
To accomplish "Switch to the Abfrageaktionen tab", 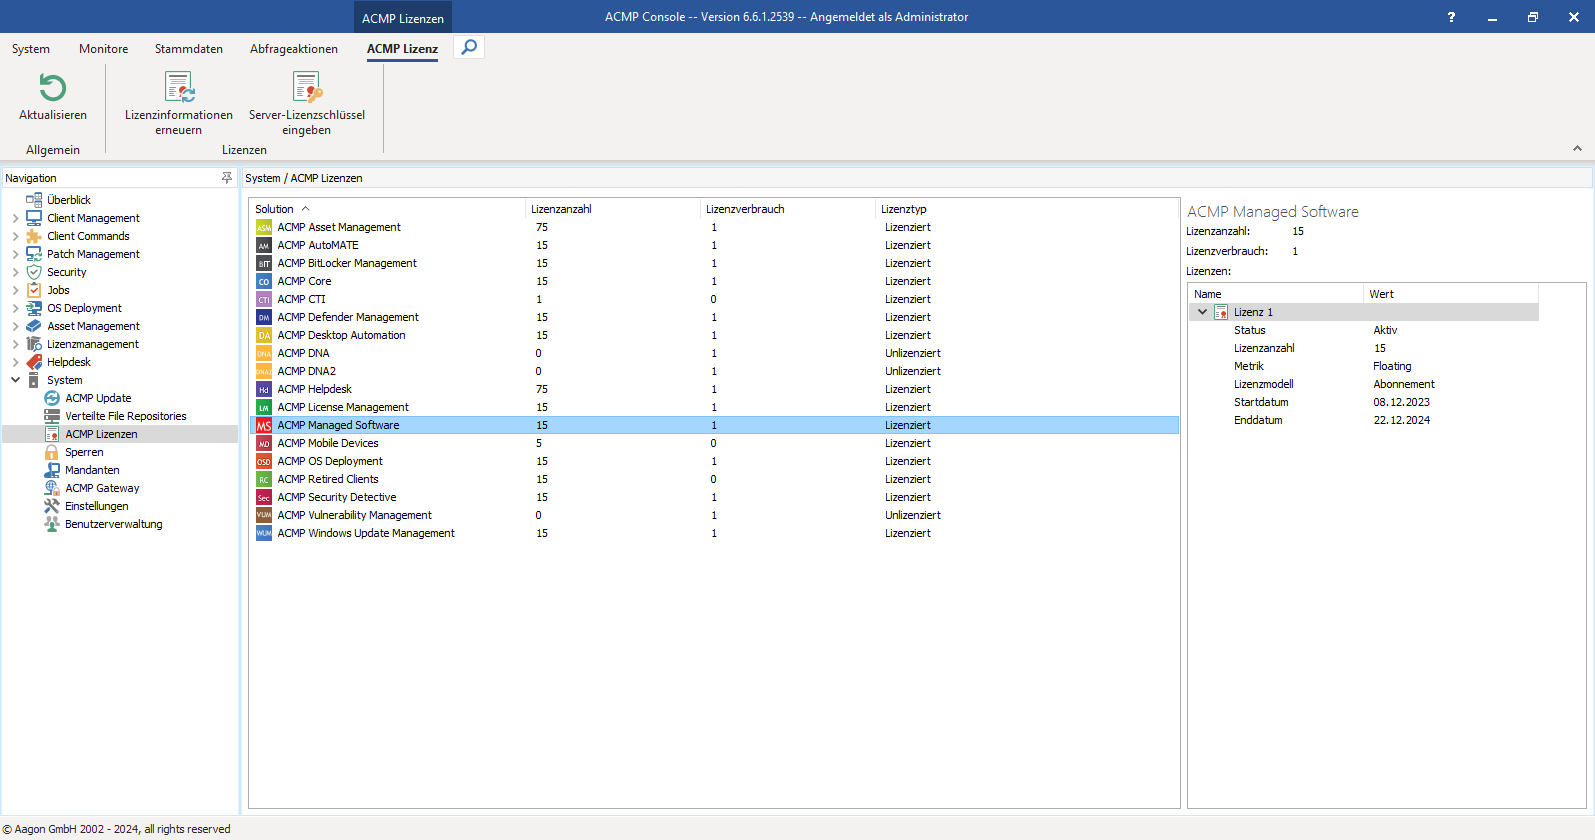I will (293, 49).
